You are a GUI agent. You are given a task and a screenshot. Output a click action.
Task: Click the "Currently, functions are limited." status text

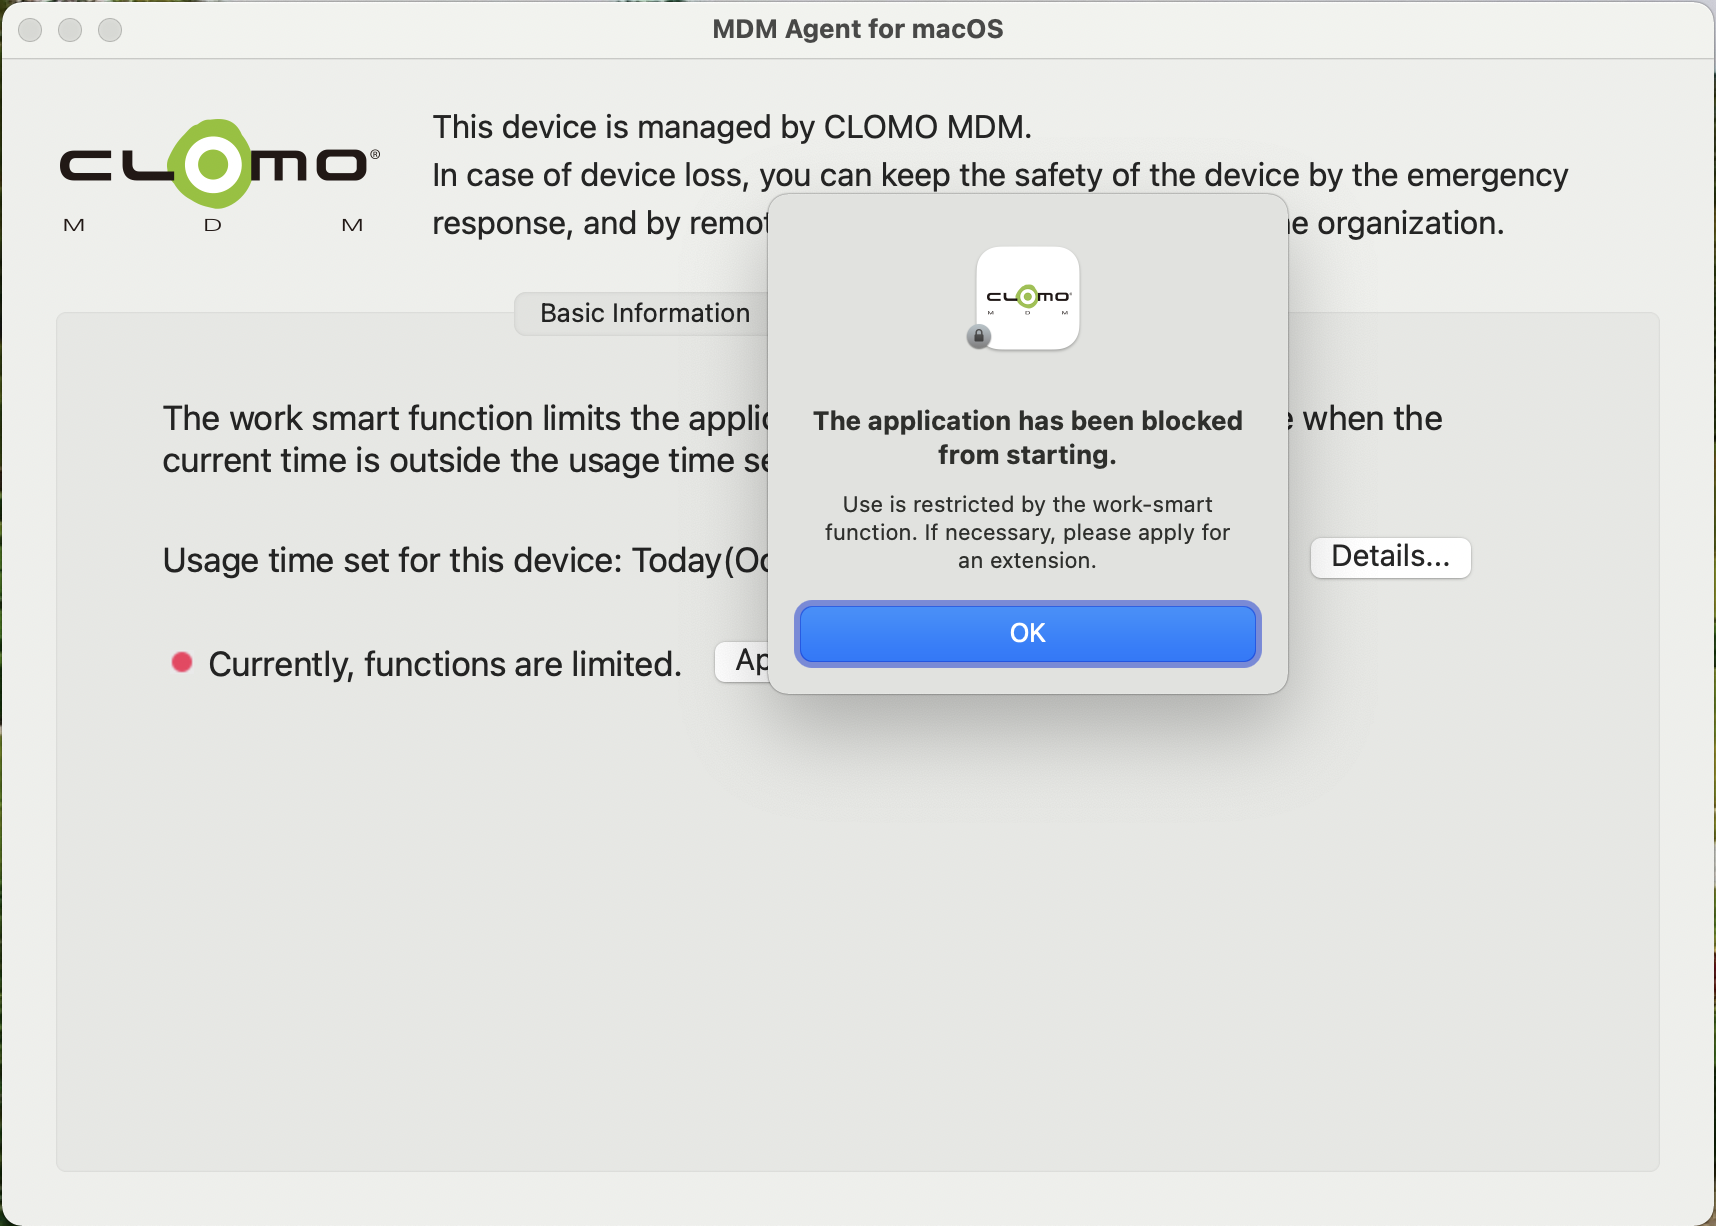click(445, 664)
